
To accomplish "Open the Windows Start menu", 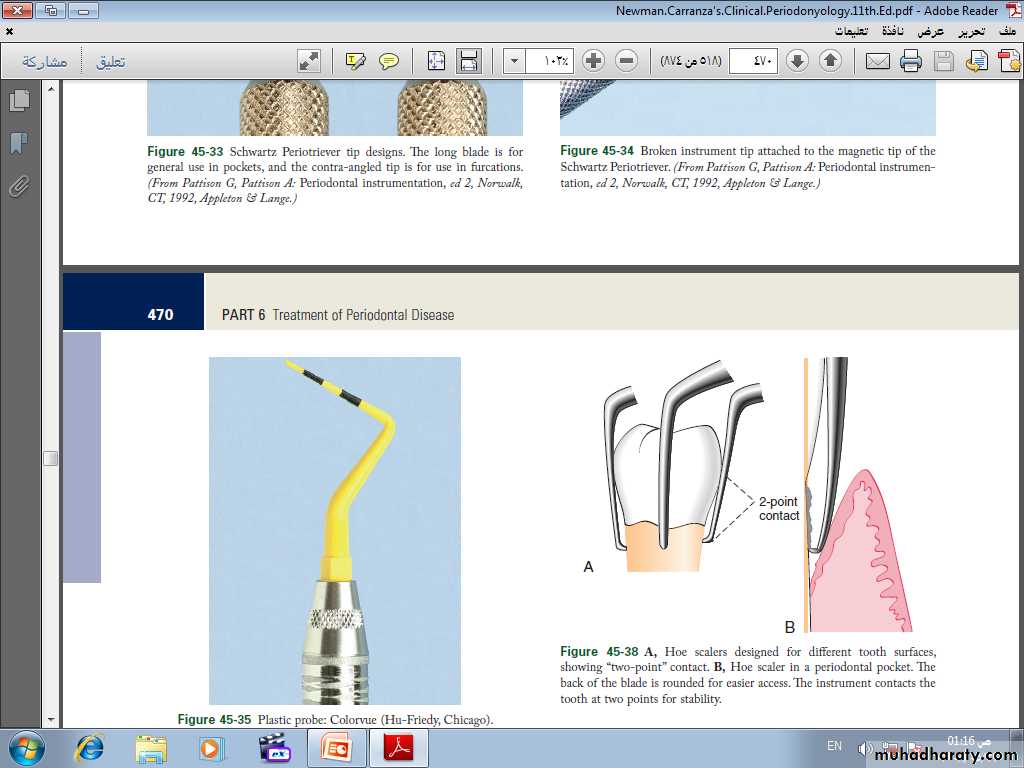I will coord(26,747).
